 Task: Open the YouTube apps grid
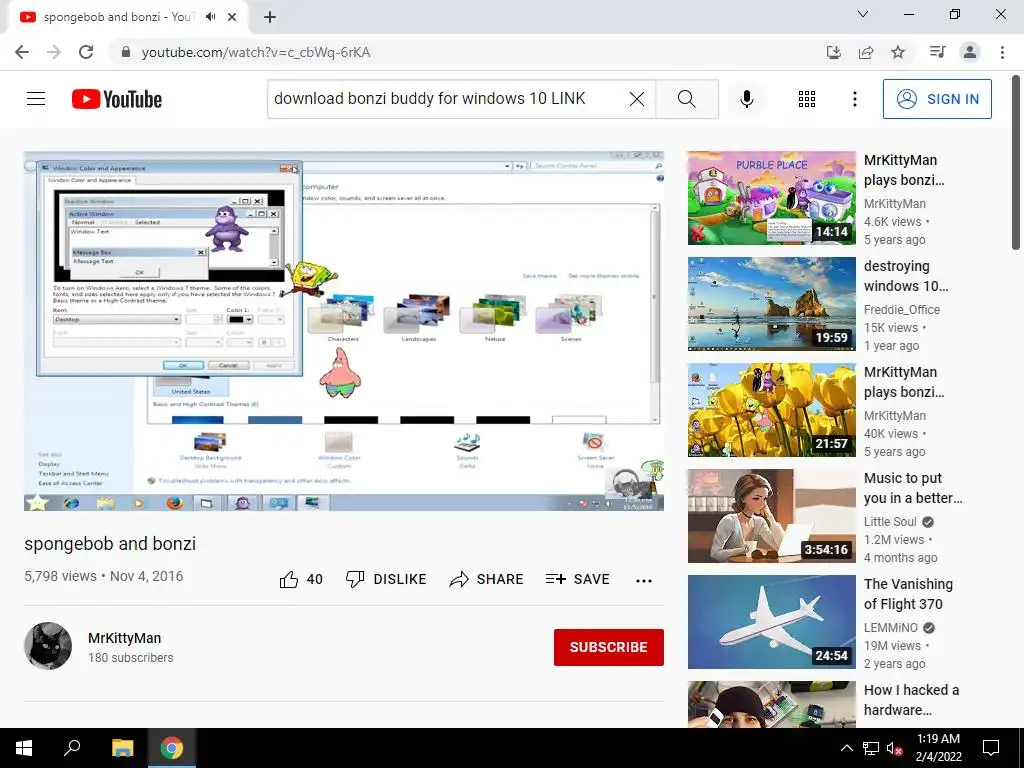point(807,99)
